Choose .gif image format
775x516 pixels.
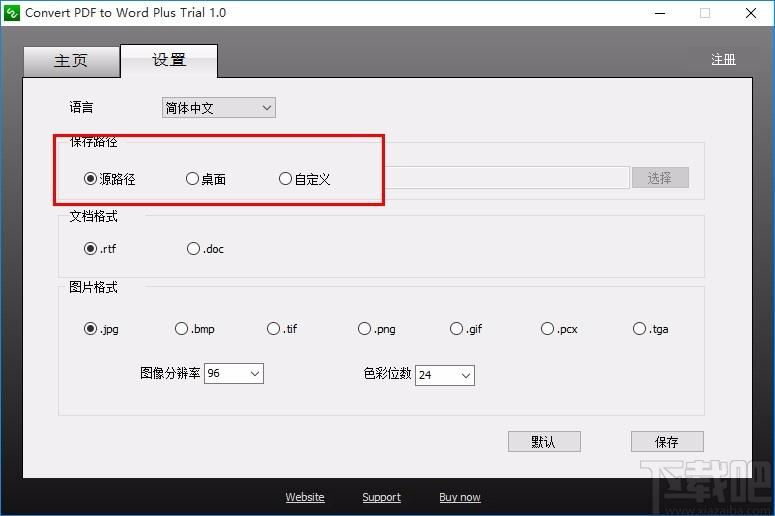[x=466, y=329]
